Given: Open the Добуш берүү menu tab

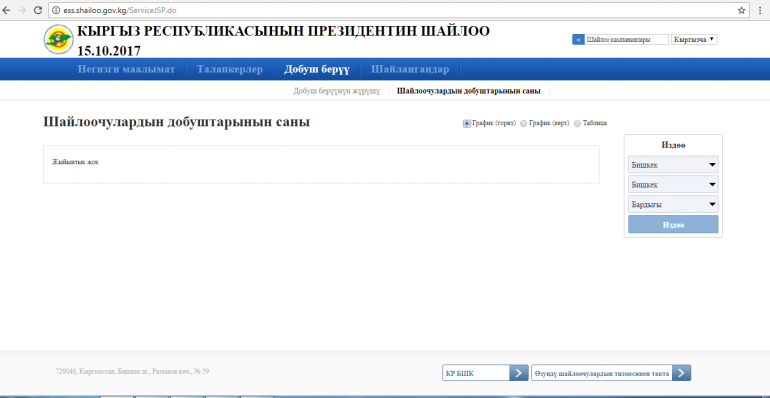Looking at the screenshot, I should point(317,69).
